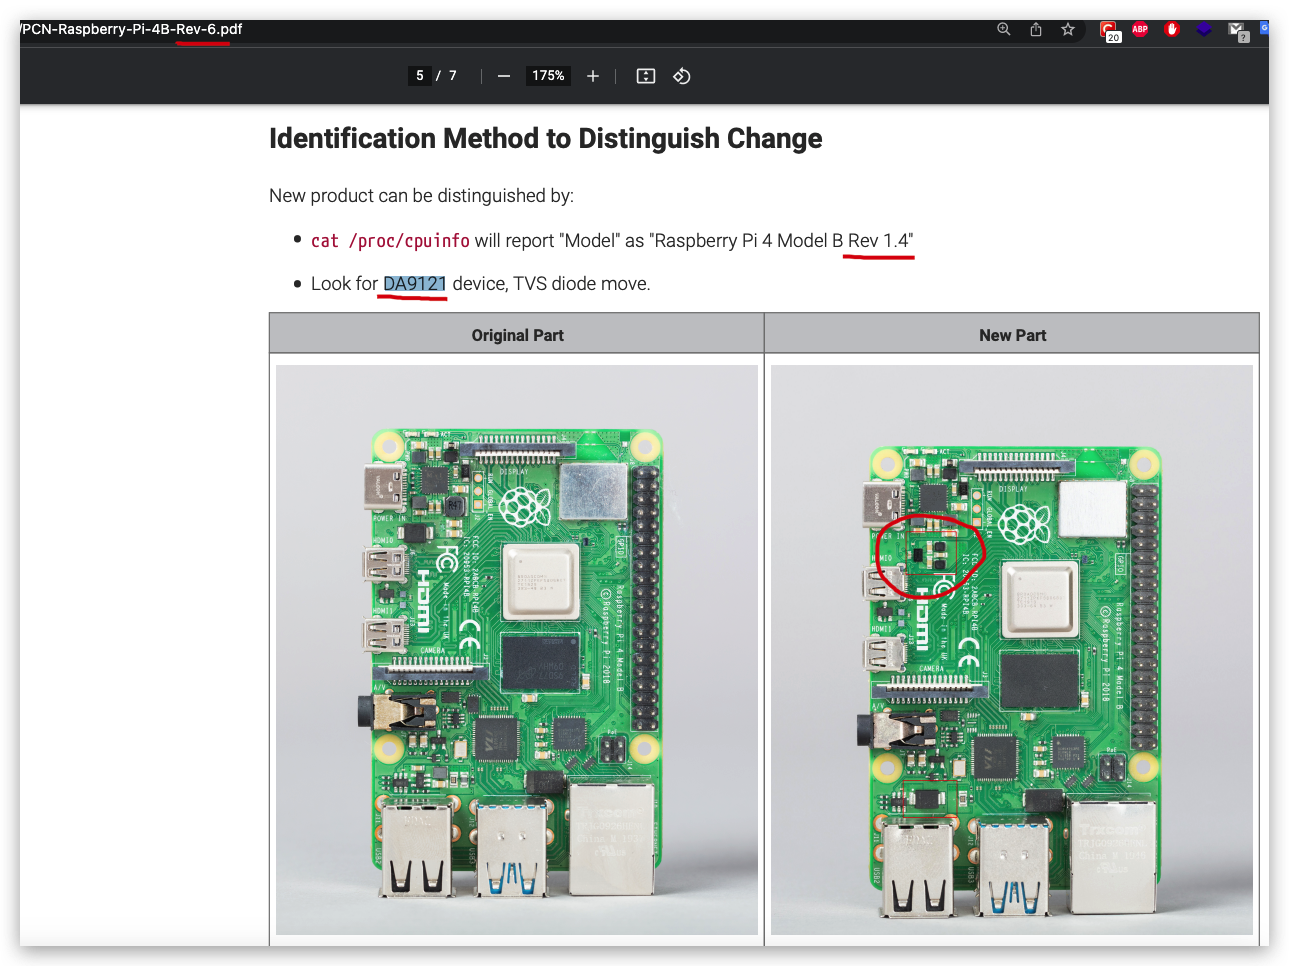
Task: Click the zoom magnifier icon in address bar
Action: coord(1004,29)
